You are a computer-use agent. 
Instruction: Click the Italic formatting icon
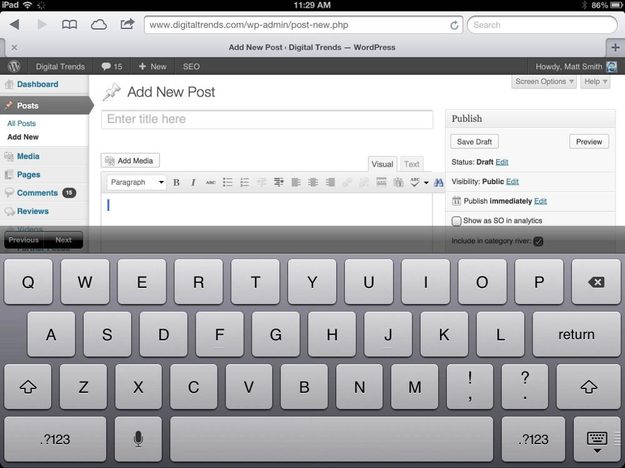(193, 183)
